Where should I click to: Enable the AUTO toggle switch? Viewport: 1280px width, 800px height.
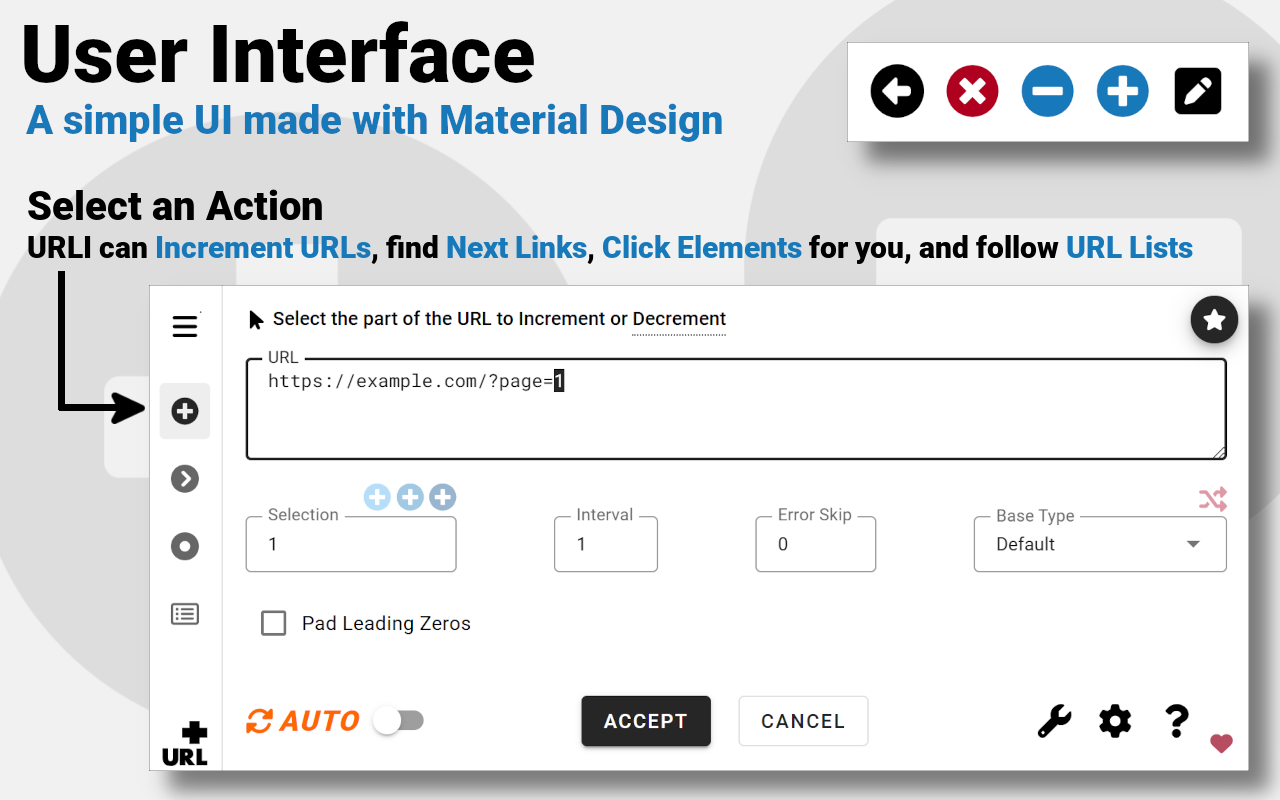(399, 720)
